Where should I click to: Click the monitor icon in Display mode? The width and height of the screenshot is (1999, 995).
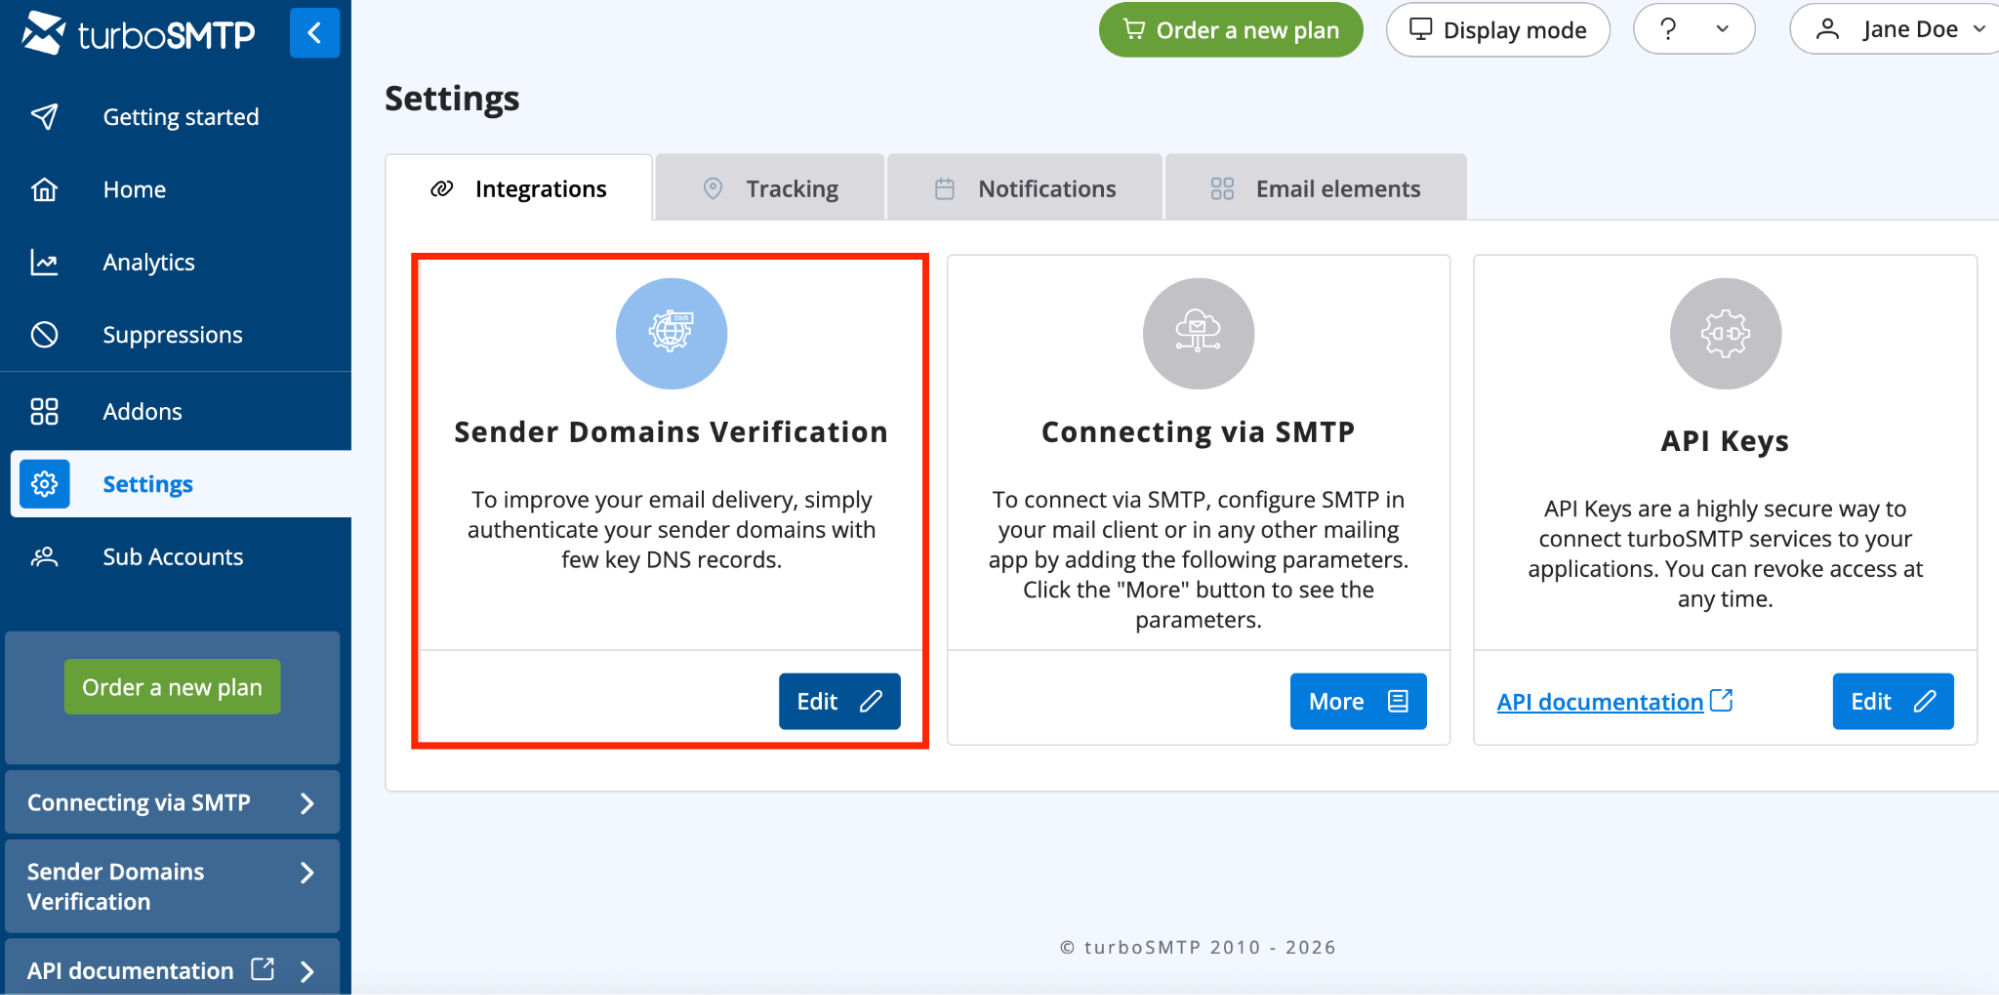click(1420, 29)
